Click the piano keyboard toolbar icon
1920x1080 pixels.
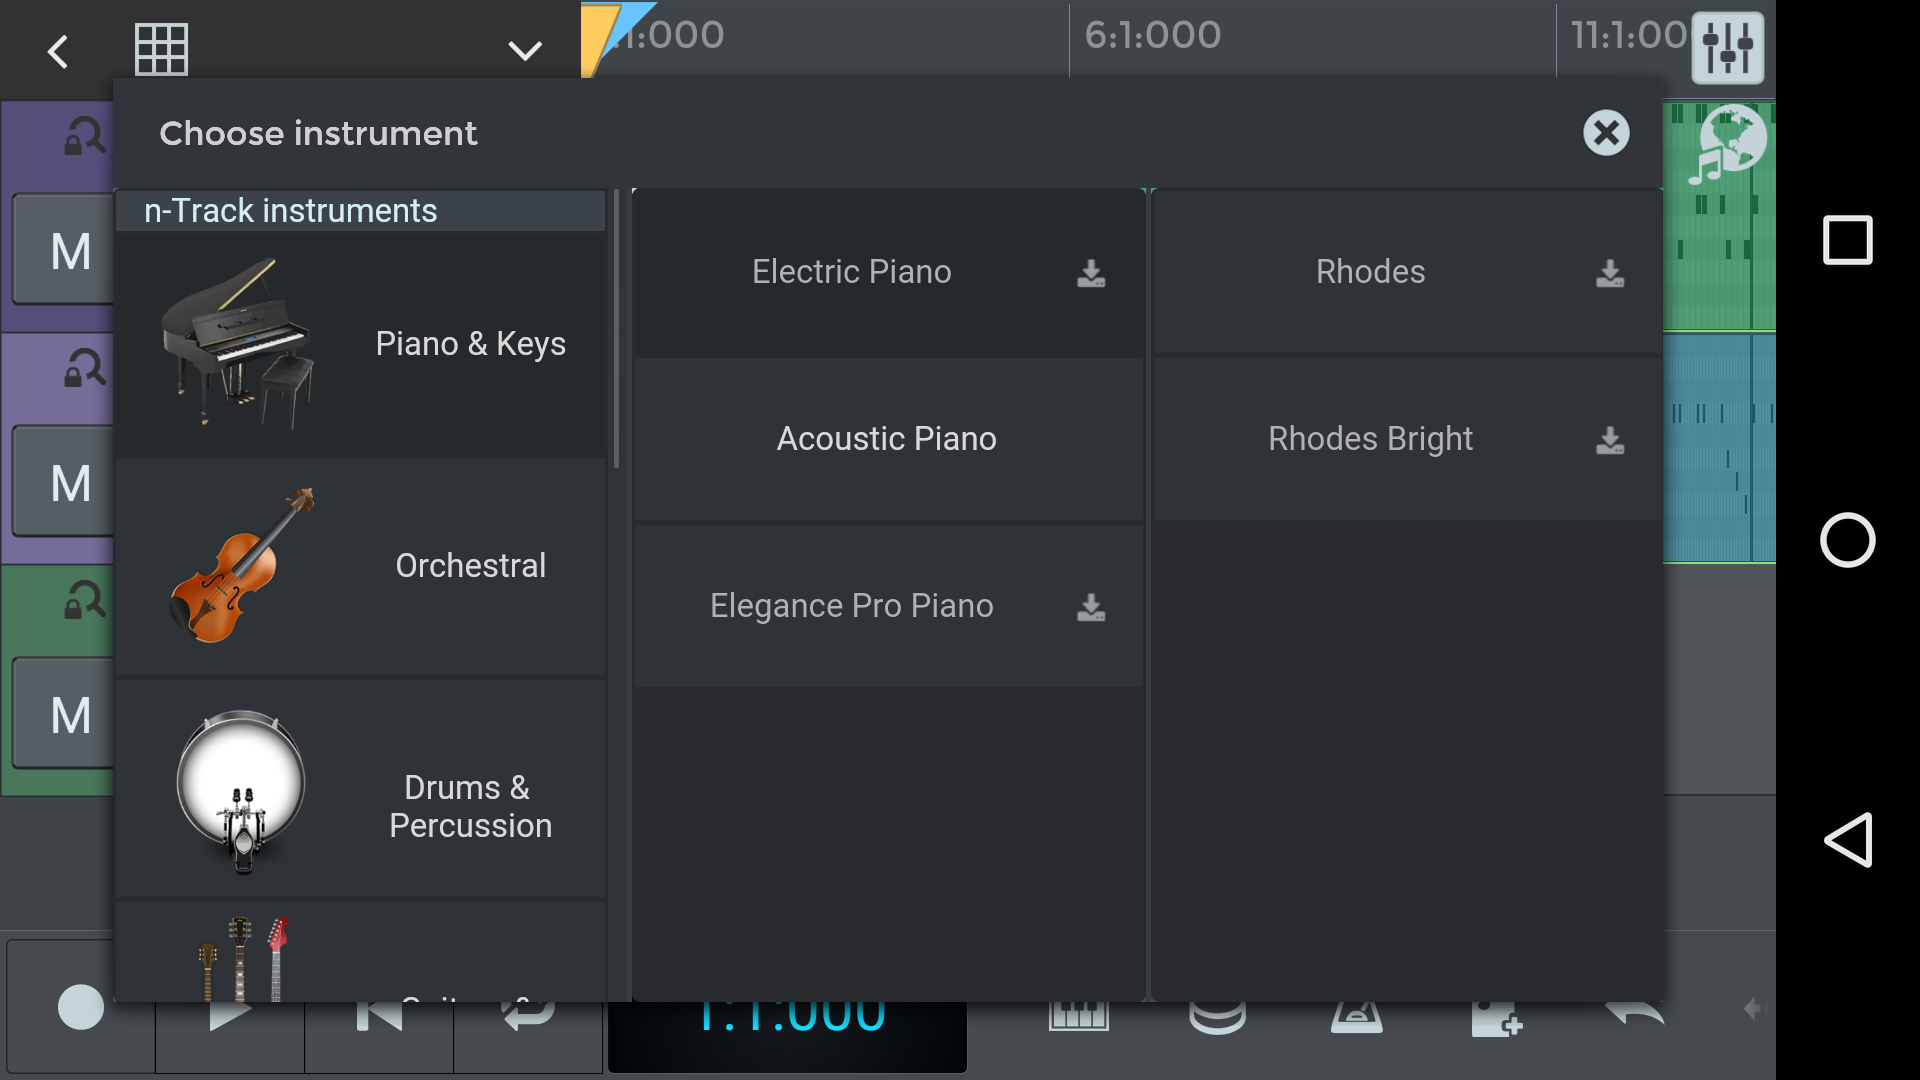pos(1080,1013)
